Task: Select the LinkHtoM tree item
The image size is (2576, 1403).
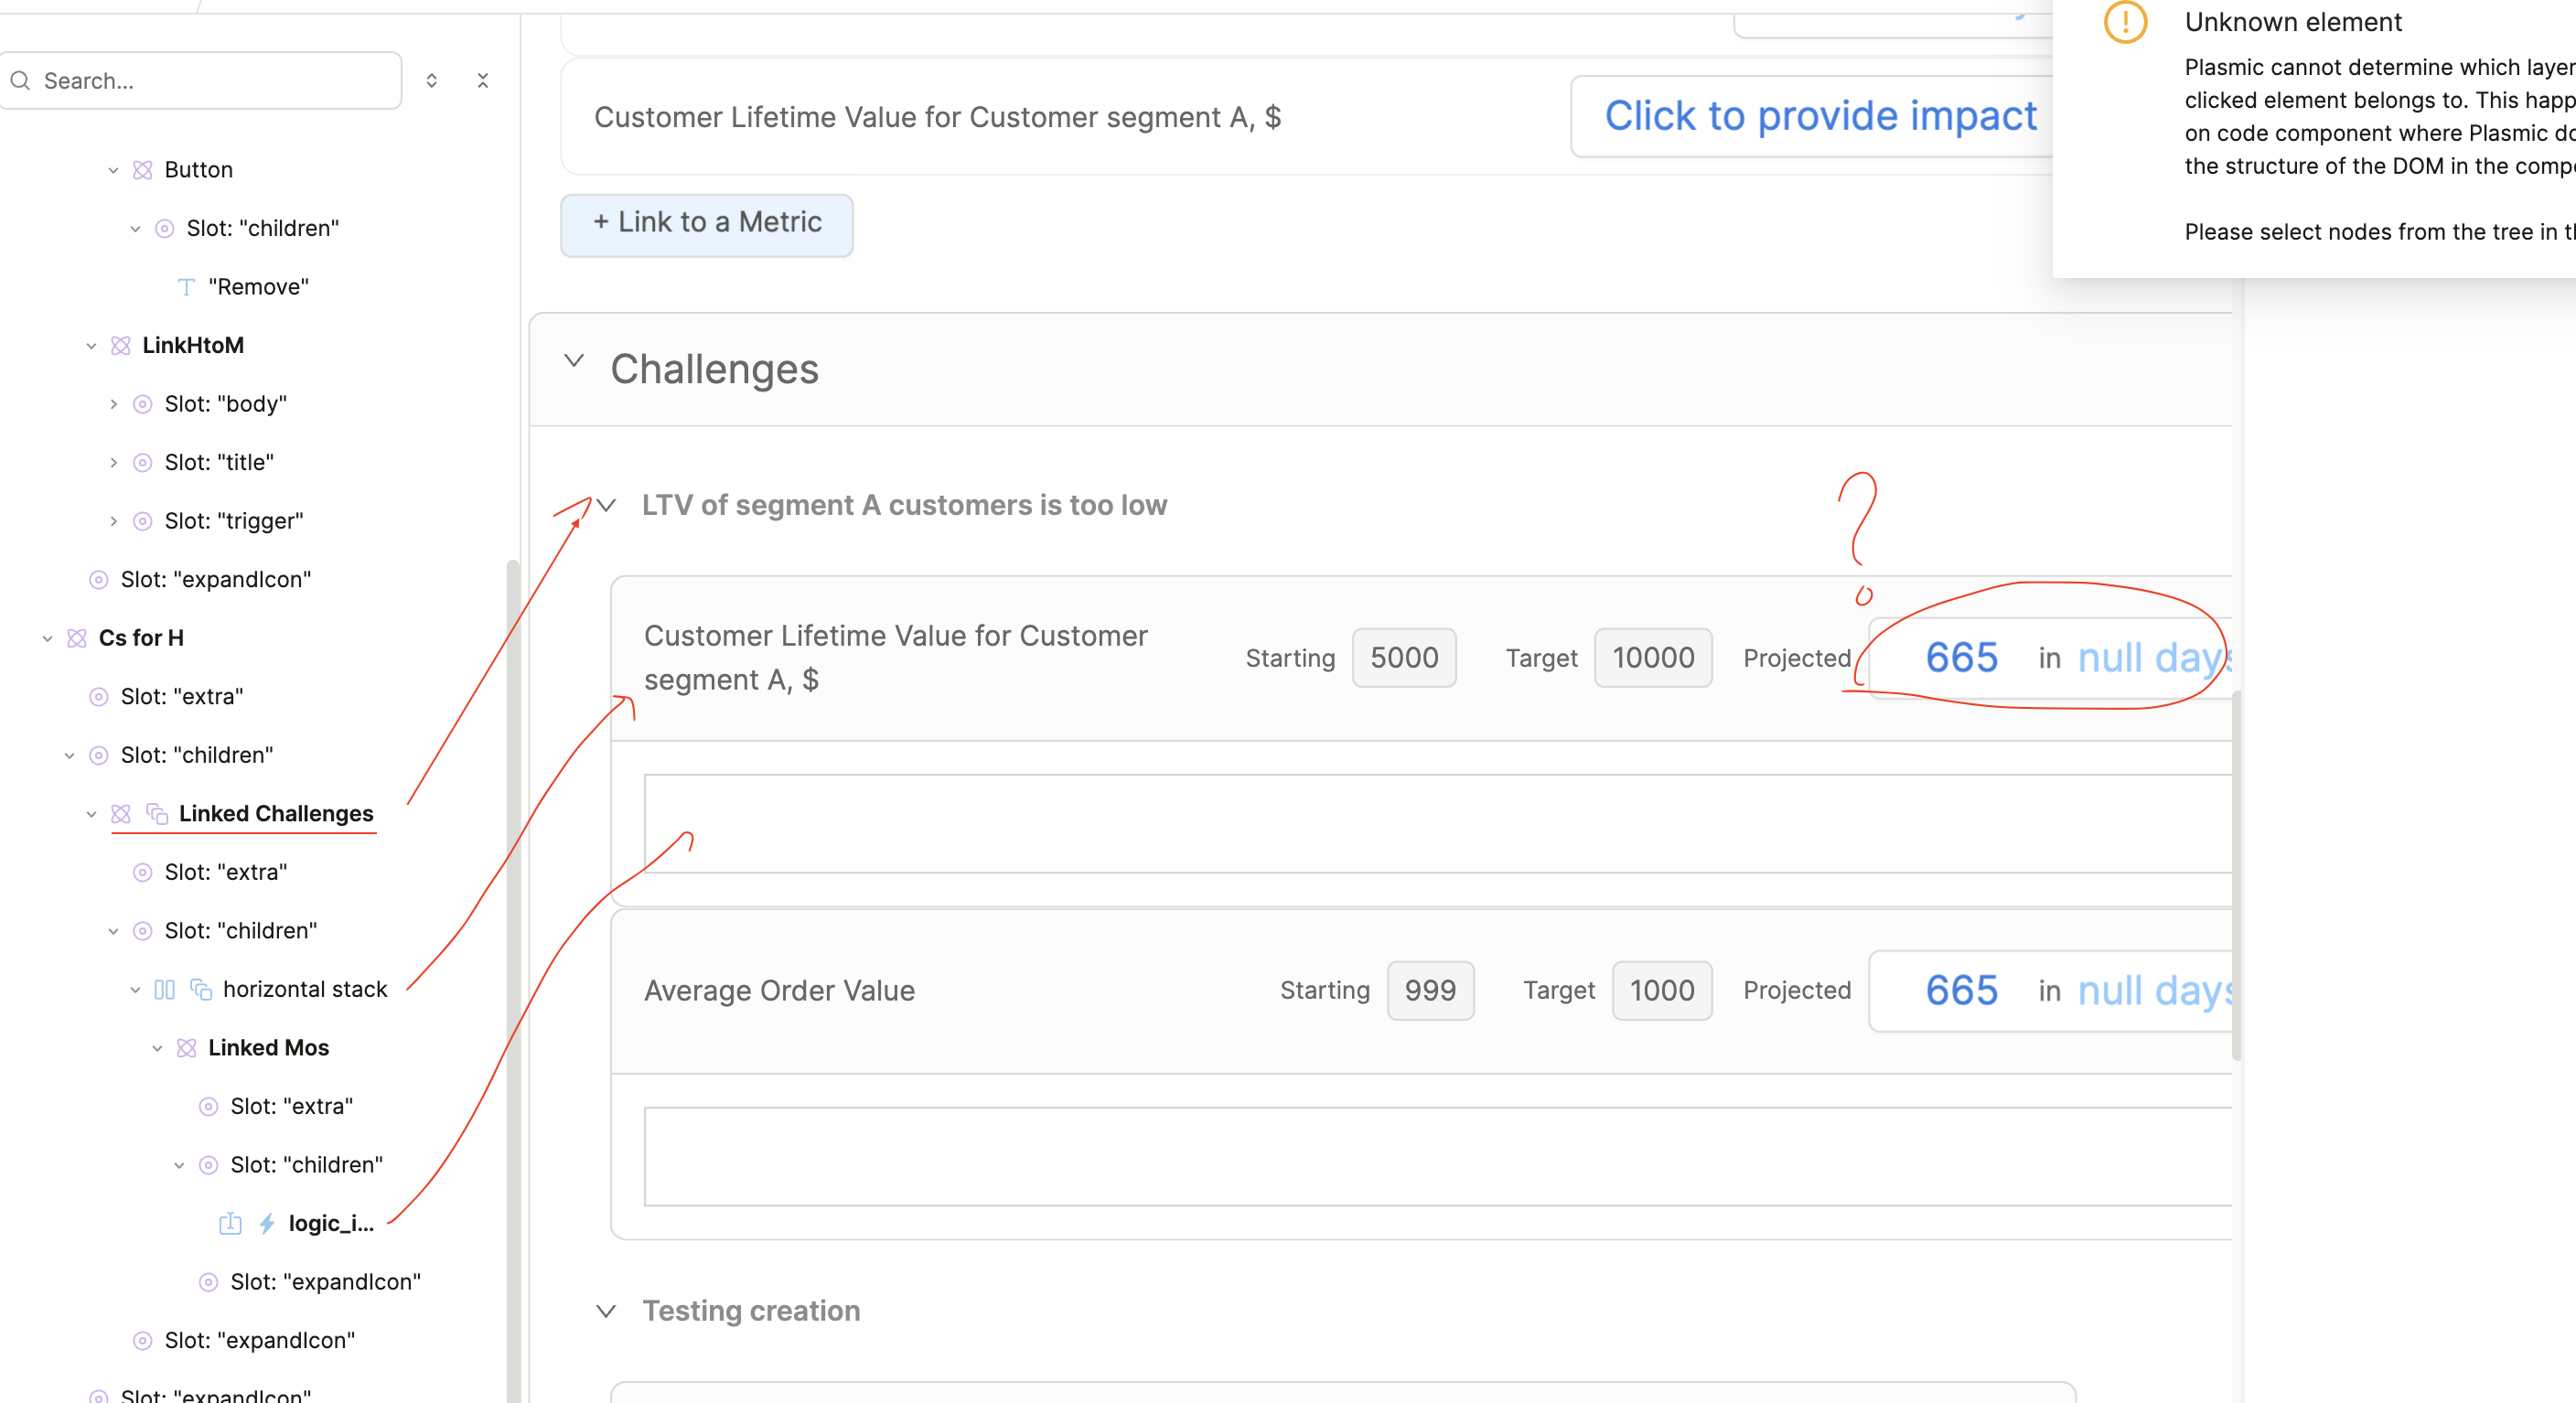Action: coord(193,345)
